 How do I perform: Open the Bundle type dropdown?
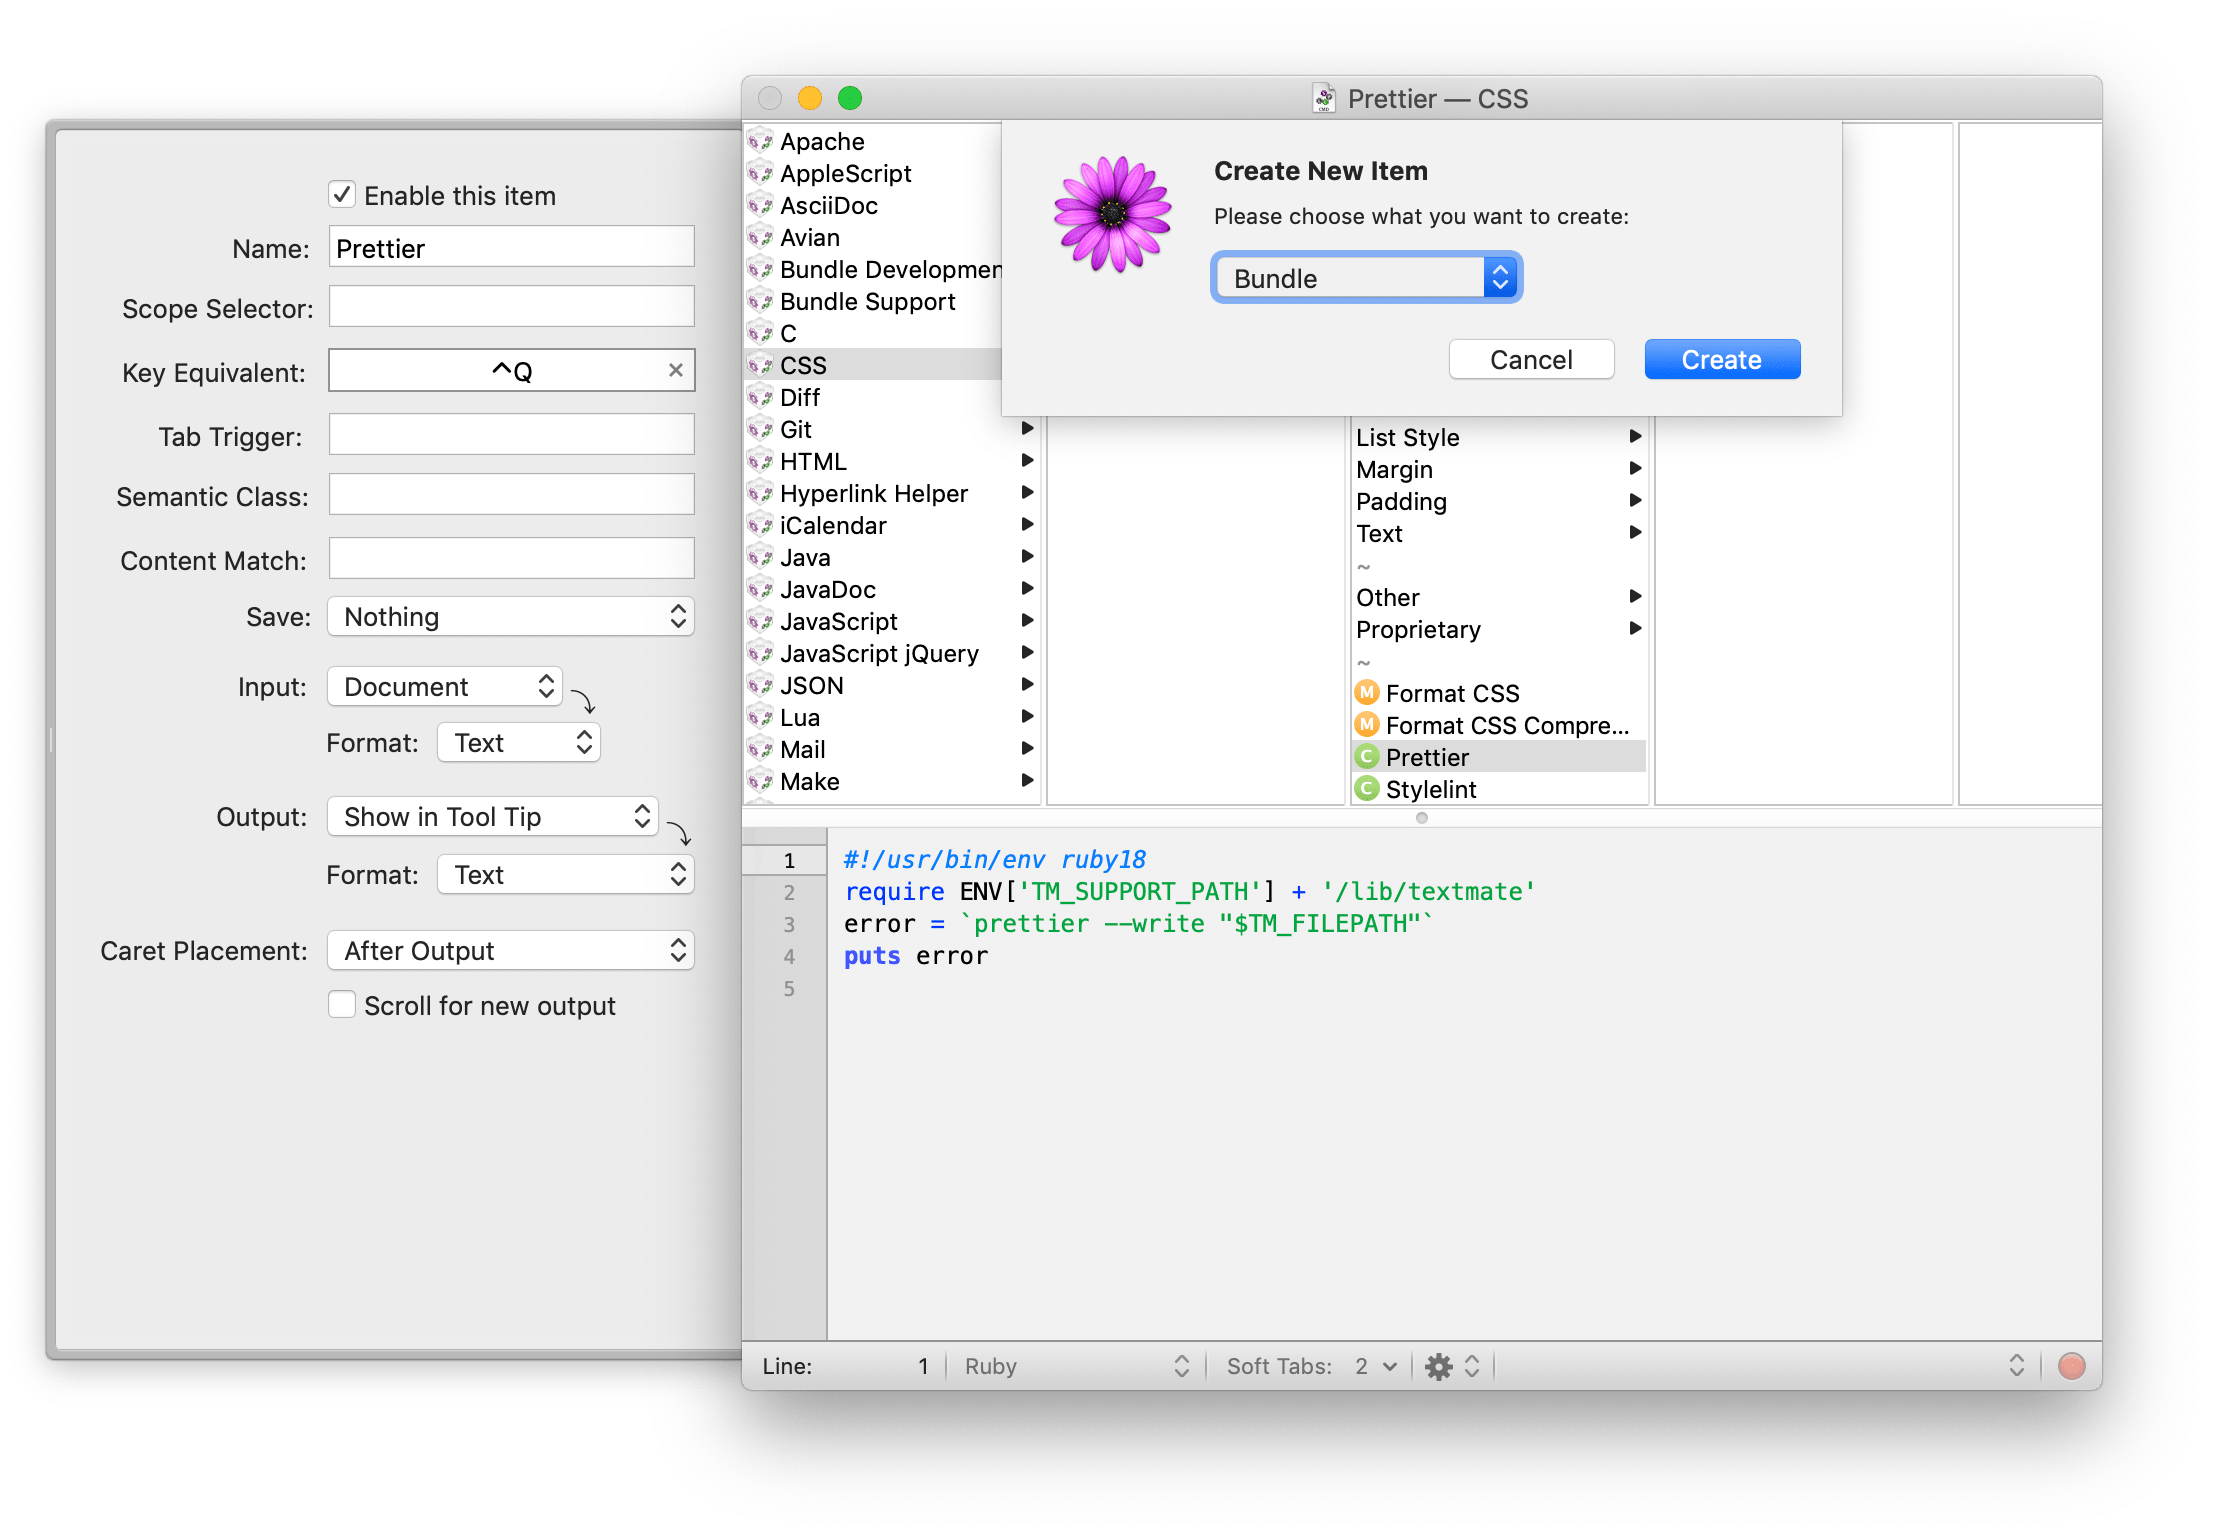click(x=1366, y=278)
